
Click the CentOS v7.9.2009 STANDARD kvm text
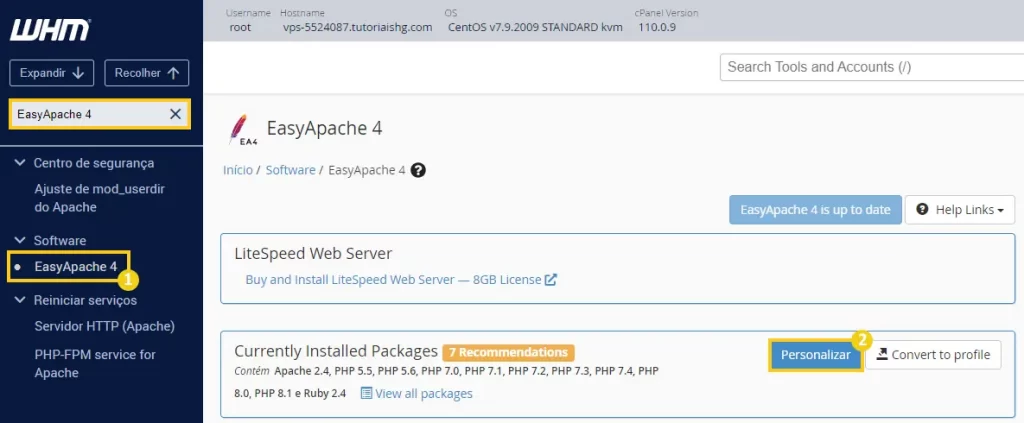pos(536,27)
